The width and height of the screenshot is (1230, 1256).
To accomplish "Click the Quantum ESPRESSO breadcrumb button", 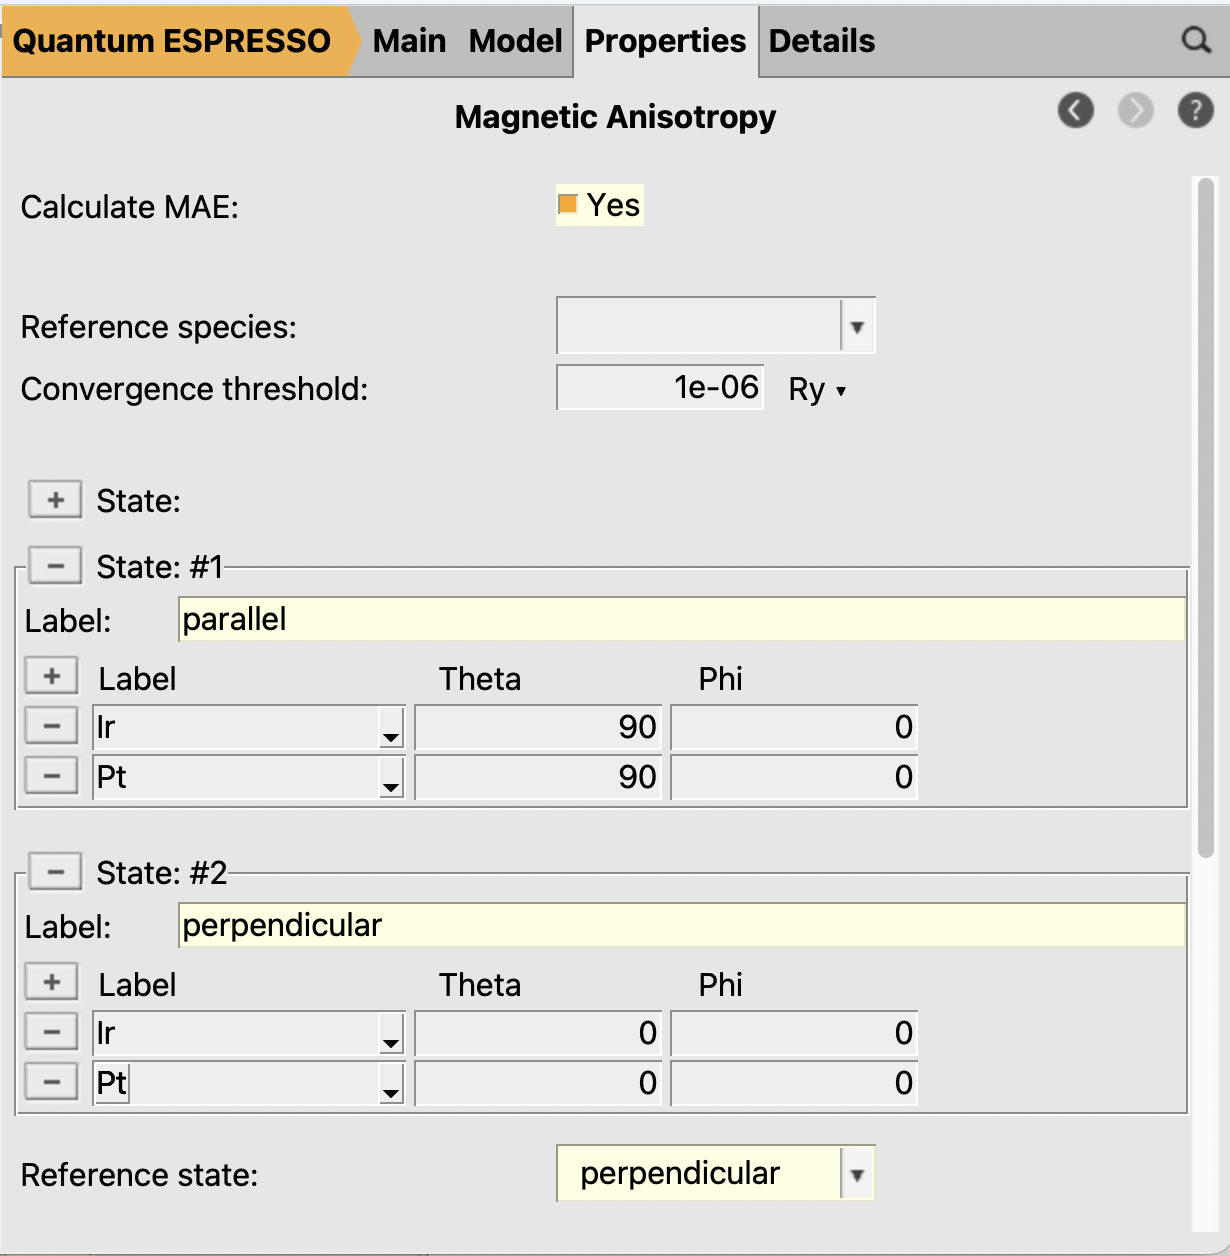I will [172, 41].
